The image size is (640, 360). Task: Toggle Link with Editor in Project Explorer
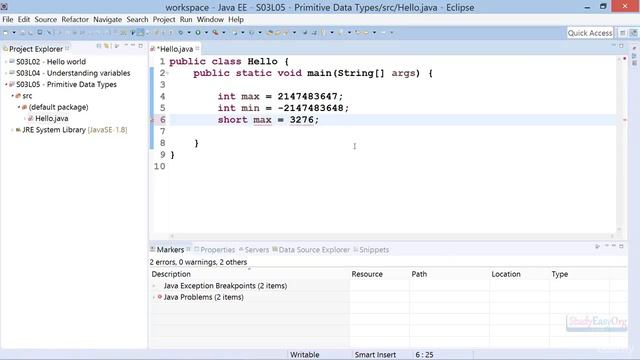[107, 46]
